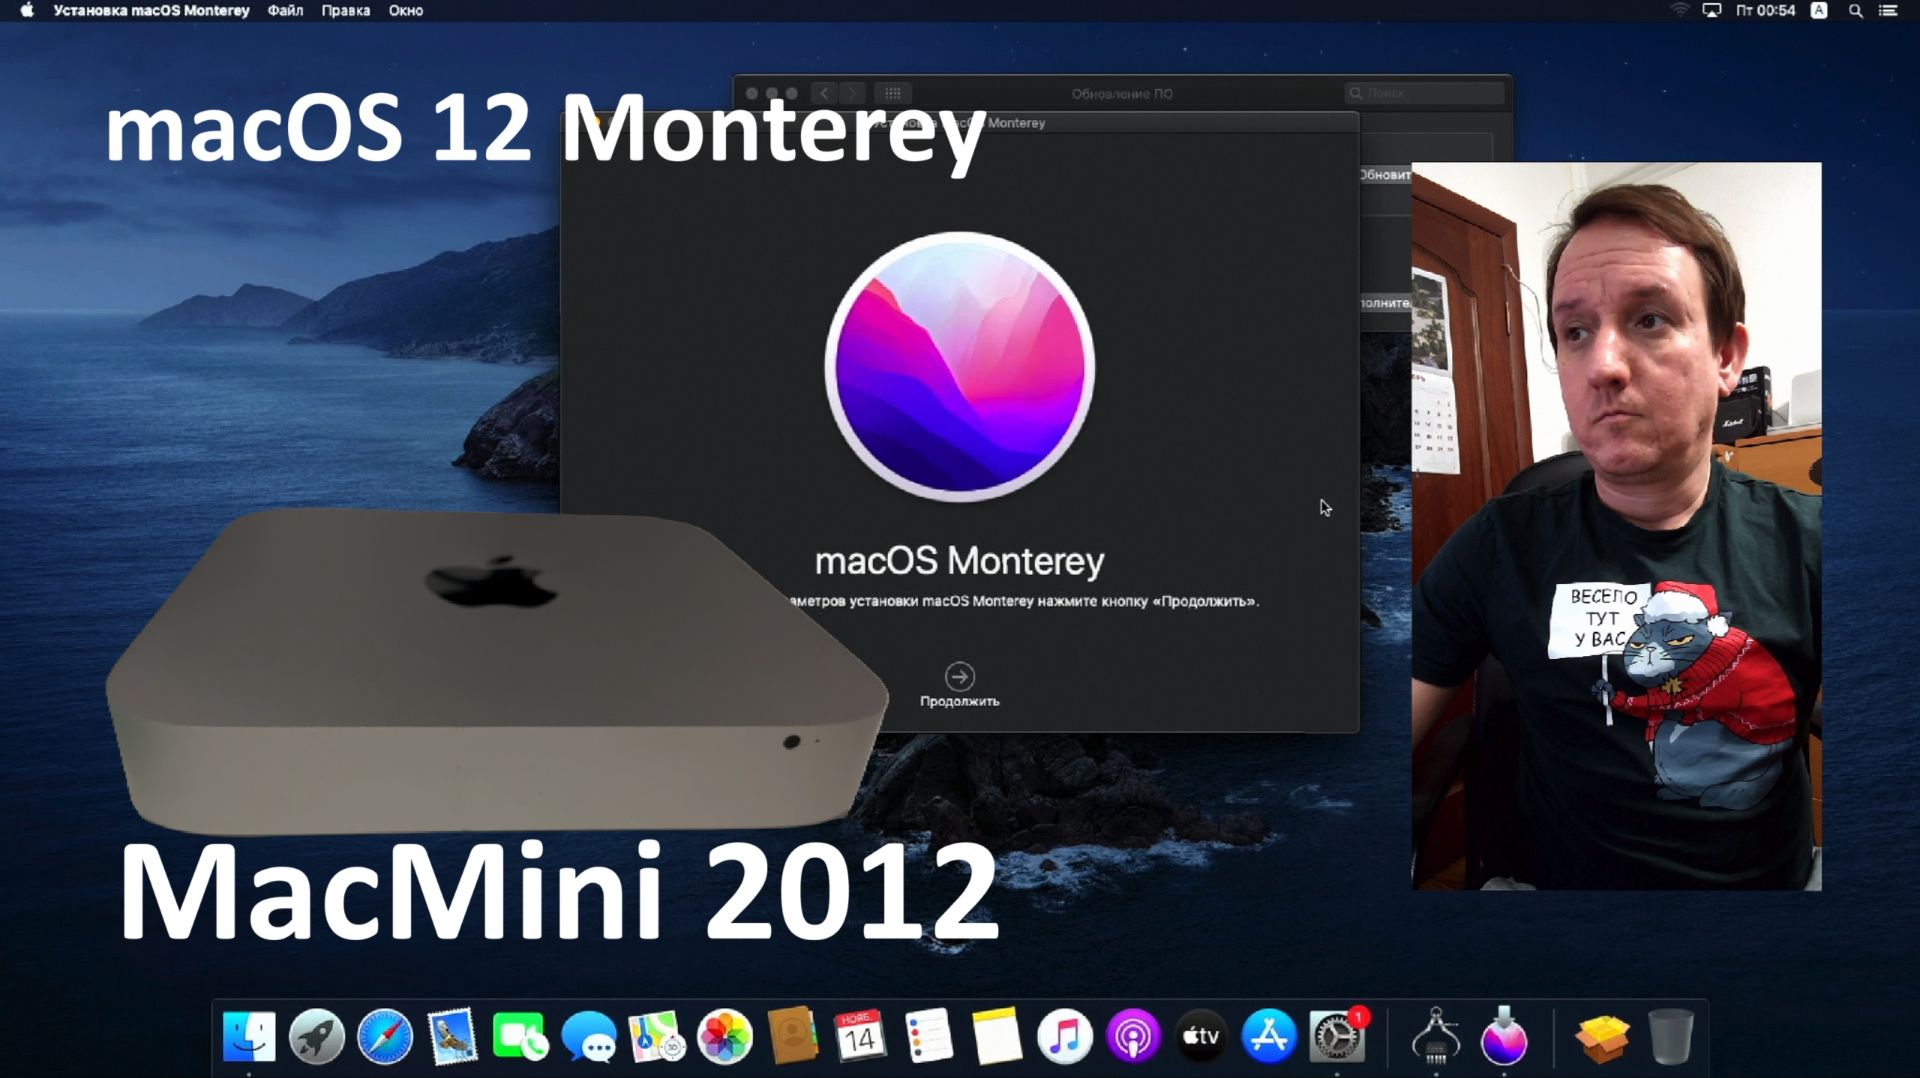Open Apple TV app in Dock
This screenshot has height=1078, width=1920.
click(x=1200, y=1036)
